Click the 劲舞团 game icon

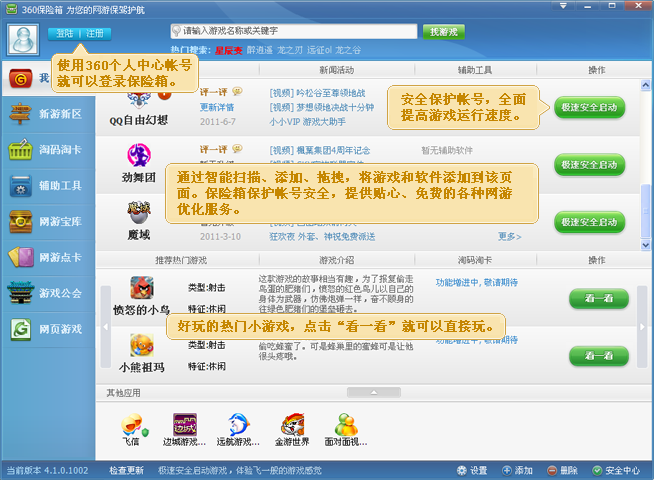click(x=139, y=155)
